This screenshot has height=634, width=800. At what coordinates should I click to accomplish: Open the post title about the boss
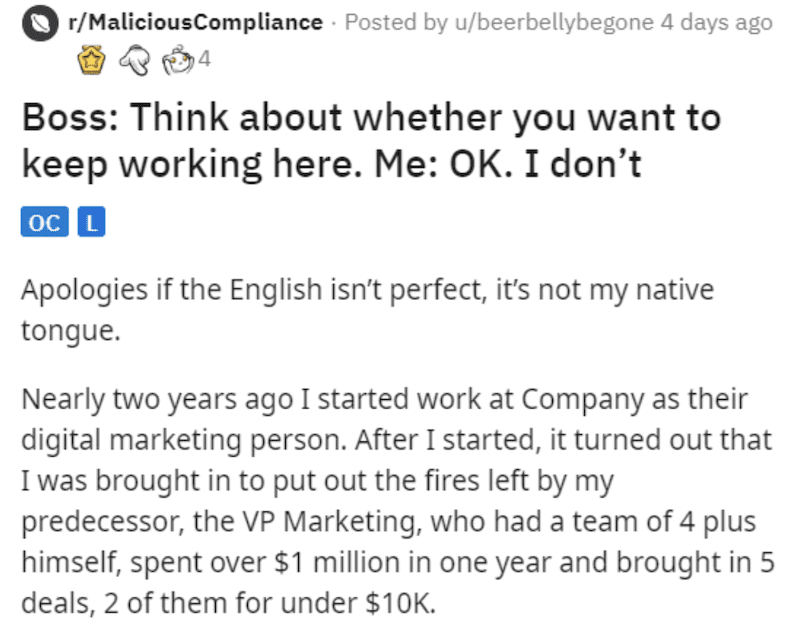point(371,140)
